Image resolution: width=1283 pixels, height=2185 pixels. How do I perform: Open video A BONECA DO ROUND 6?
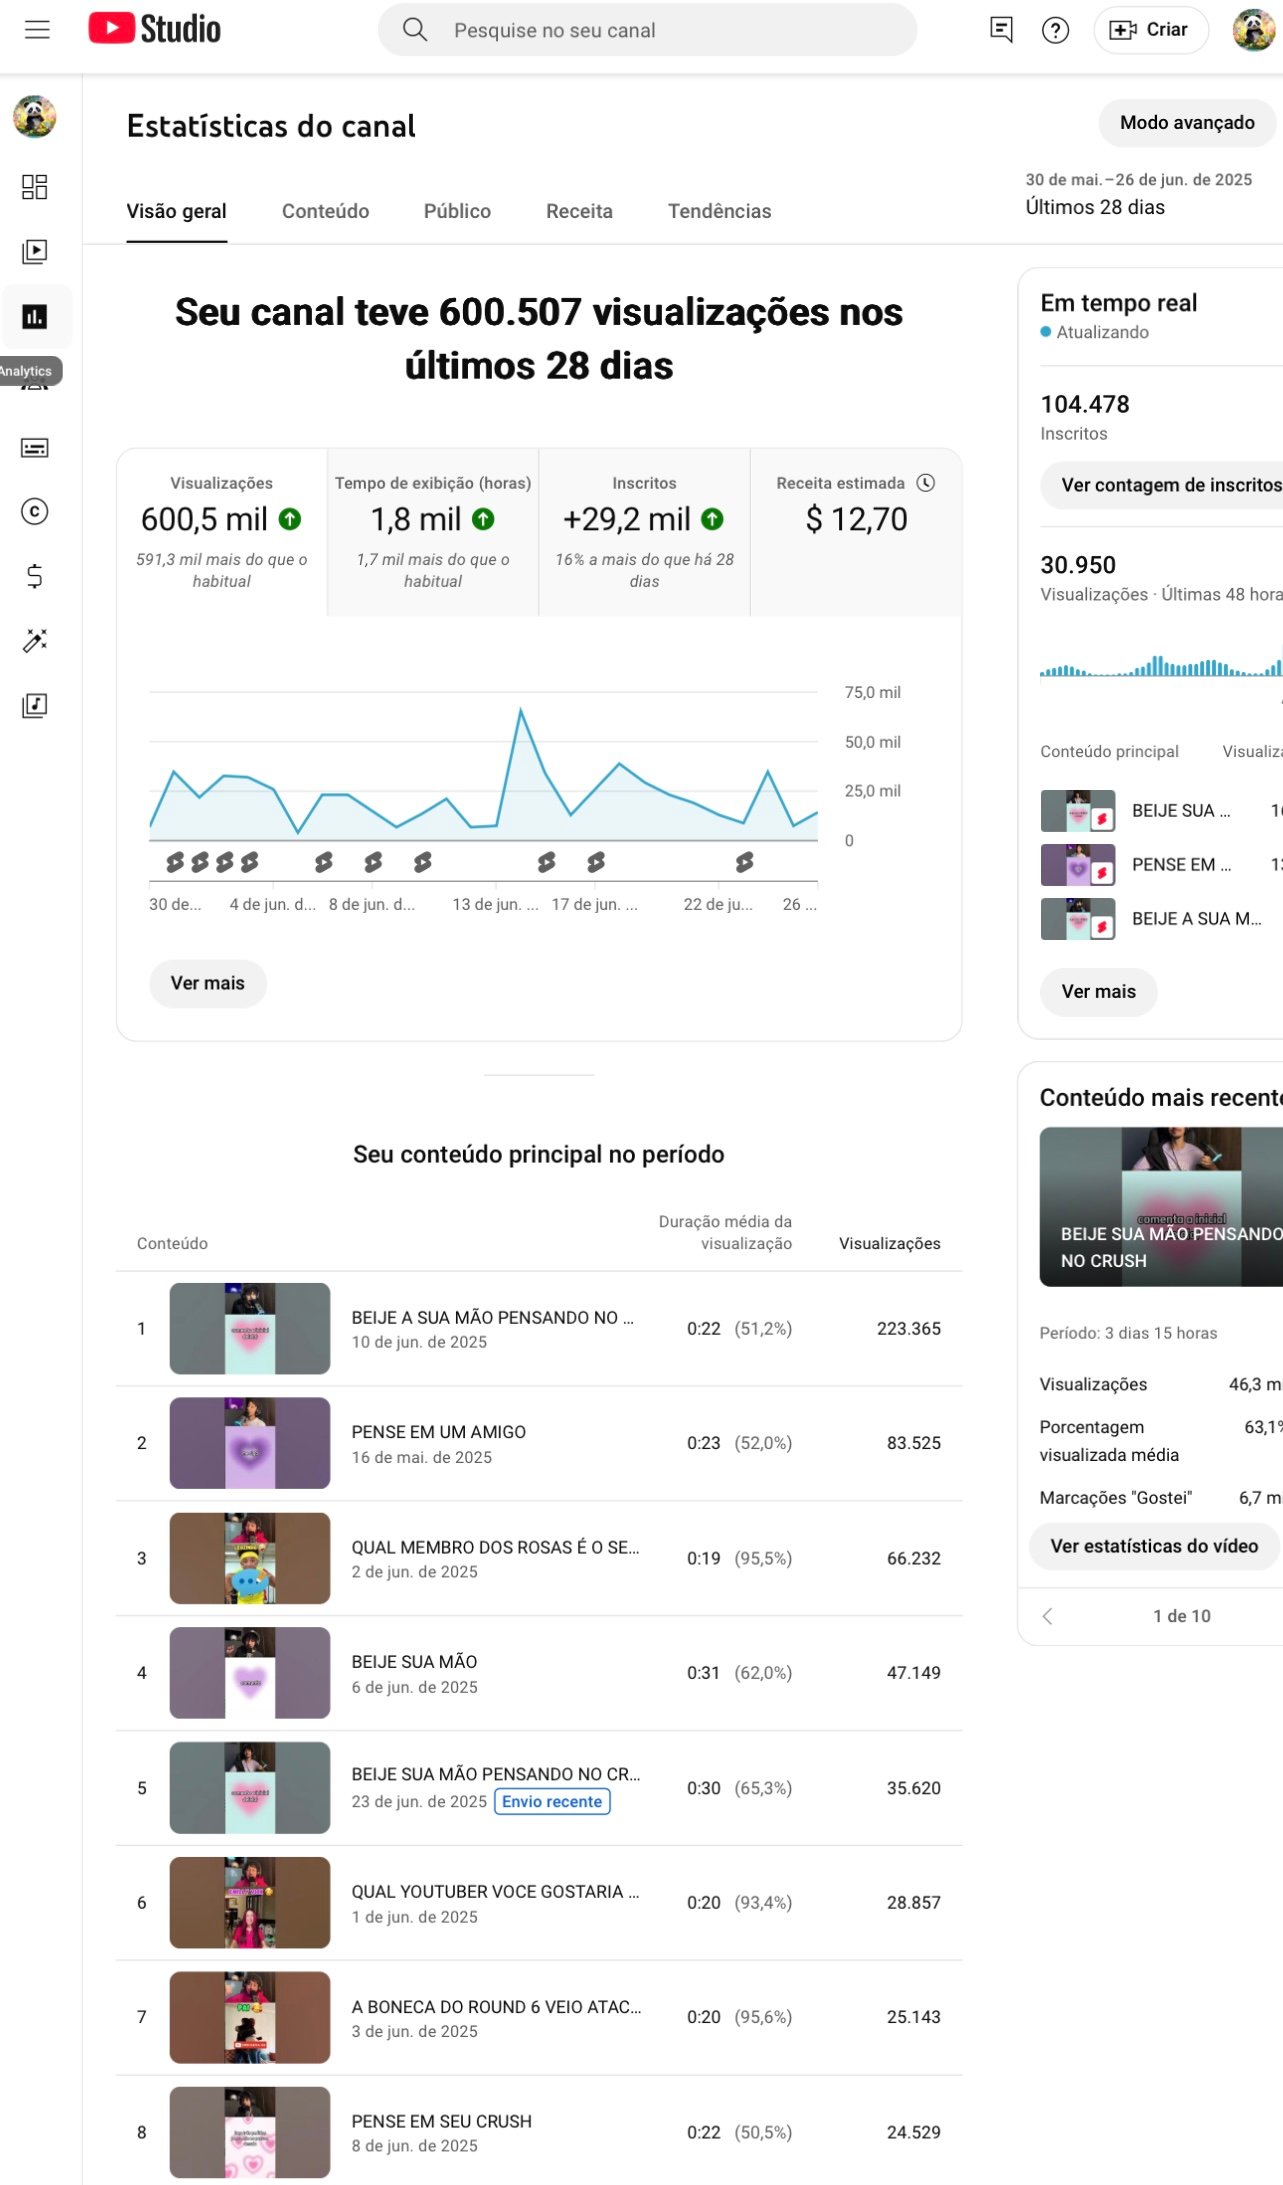click(496, 2007)
